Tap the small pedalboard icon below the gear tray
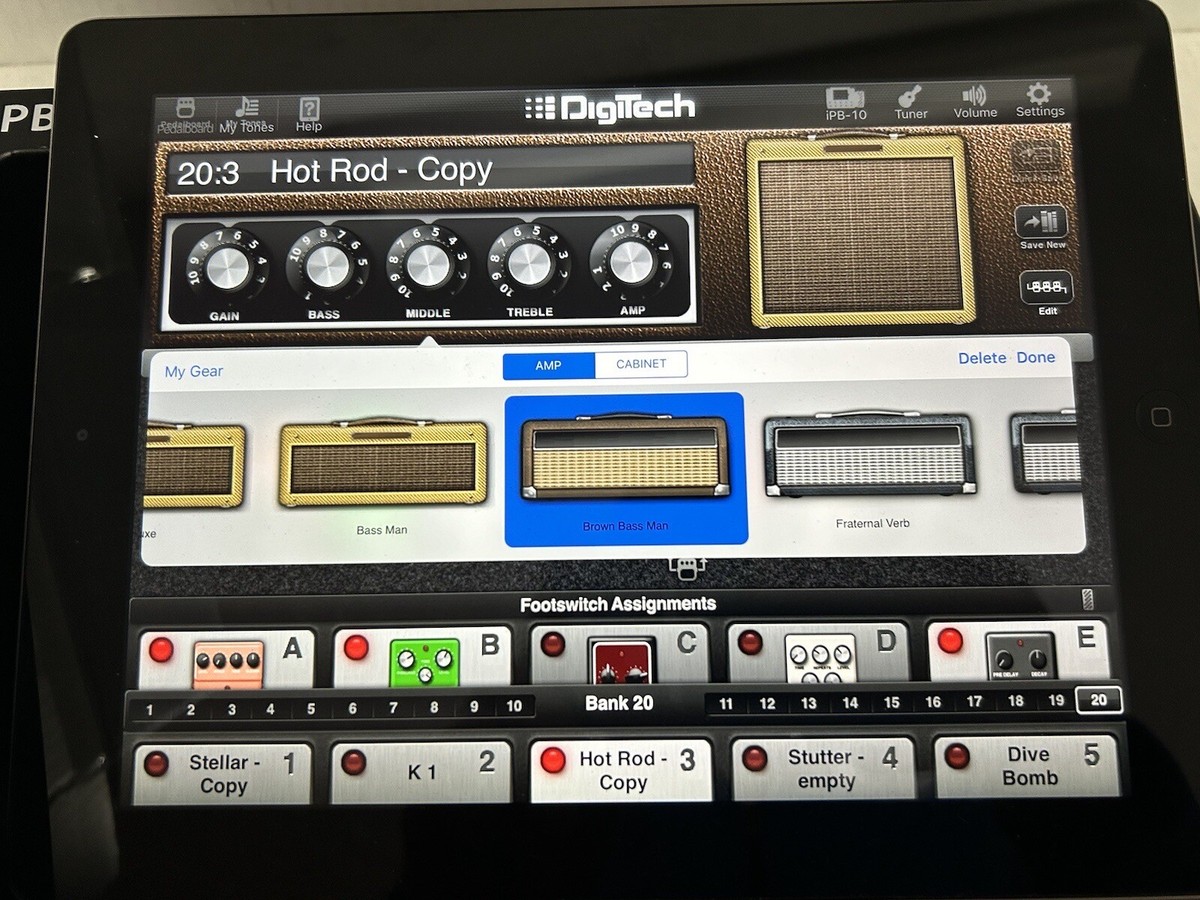 (x=687, y=567)
